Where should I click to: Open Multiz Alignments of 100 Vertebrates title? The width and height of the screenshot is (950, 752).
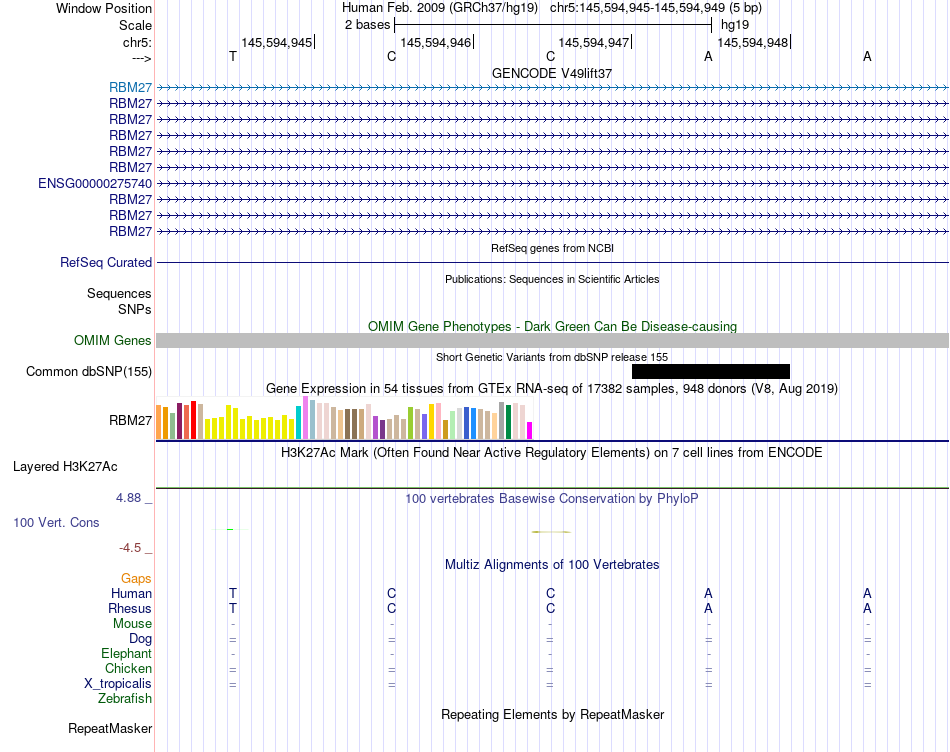pyautogui.click(x=552, y=565)
